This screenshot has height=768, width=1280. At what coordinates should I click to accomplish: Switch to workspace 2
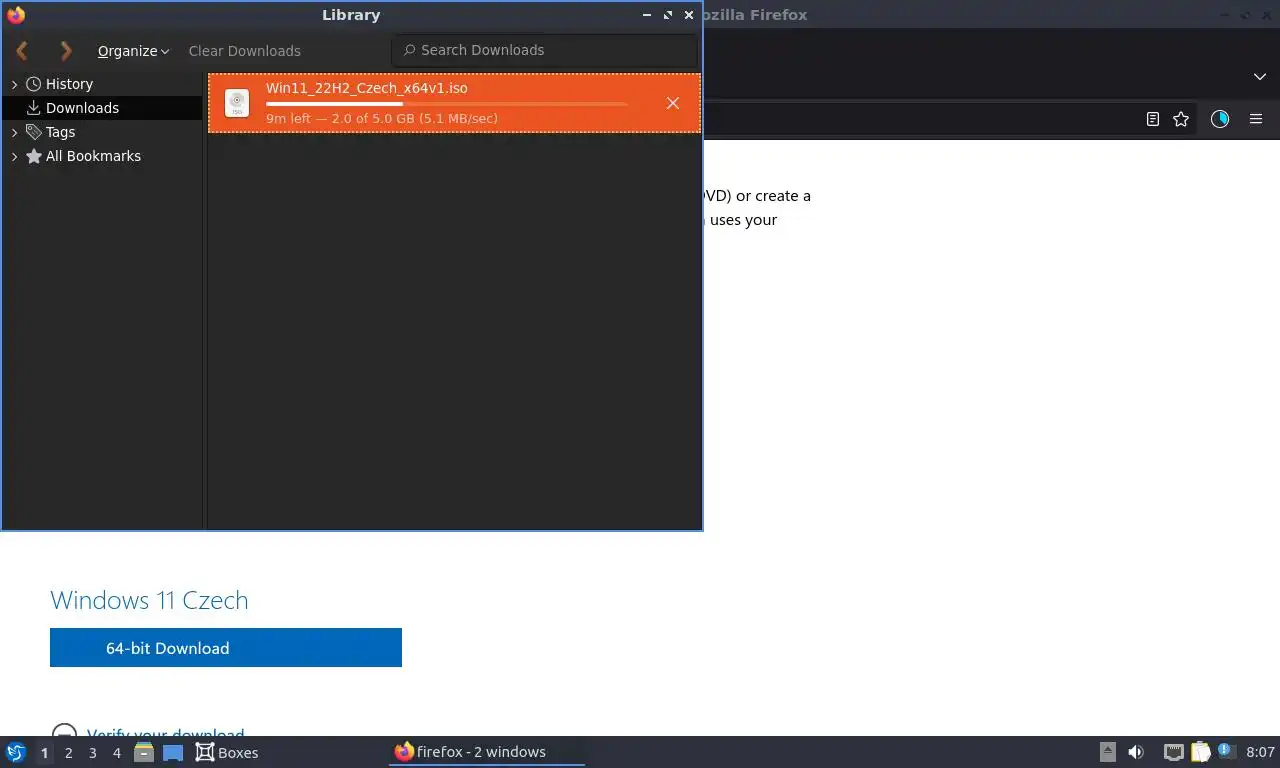(69, 753)
